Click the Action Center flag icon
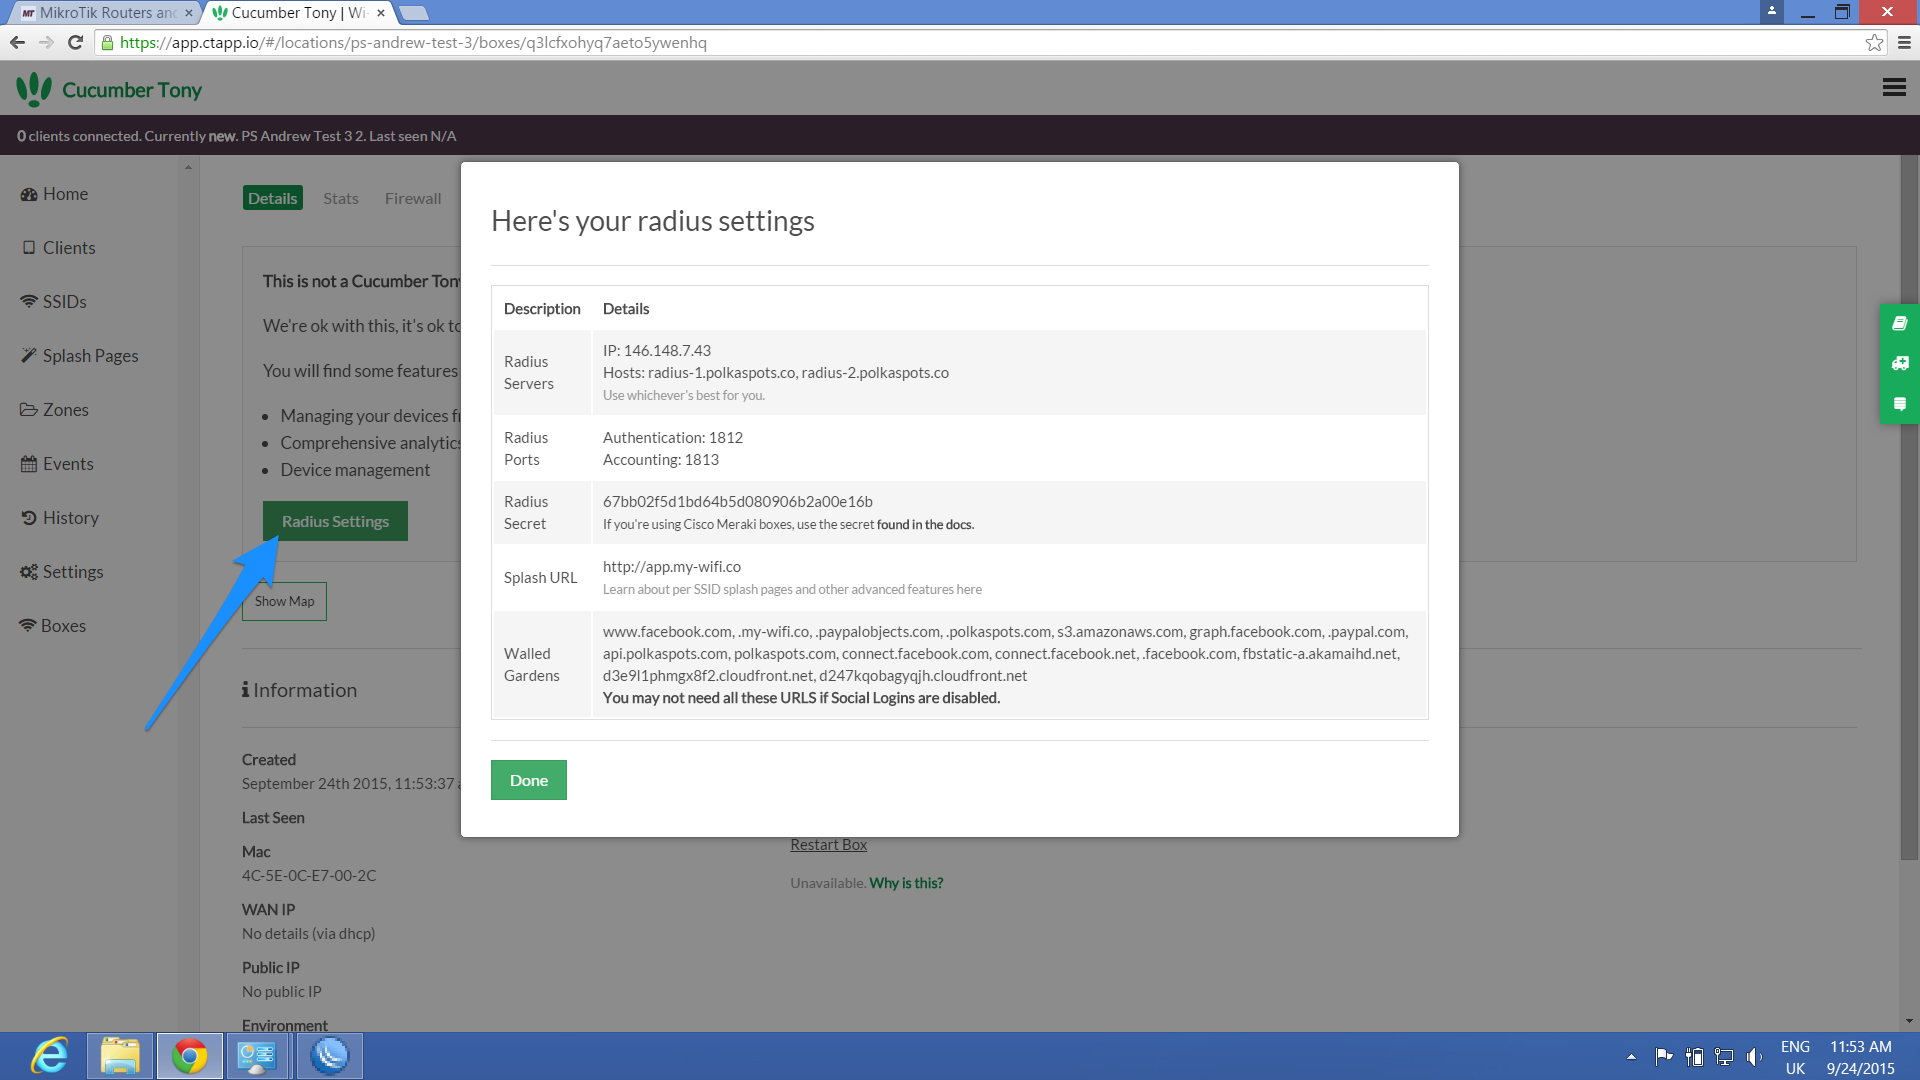This screenshot has width=1920, height=1080. tap(1664, 1056)
